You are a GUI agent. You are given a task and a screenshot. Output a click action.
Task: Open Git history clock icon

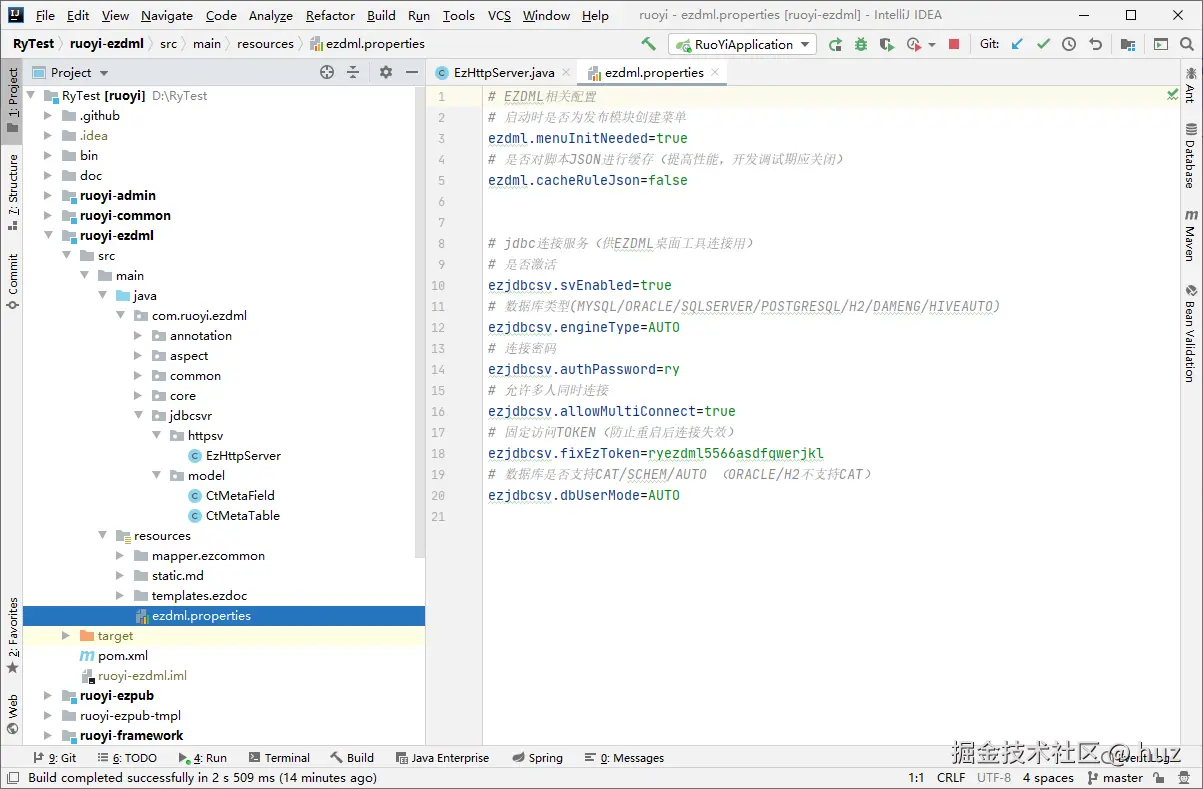1069,44
